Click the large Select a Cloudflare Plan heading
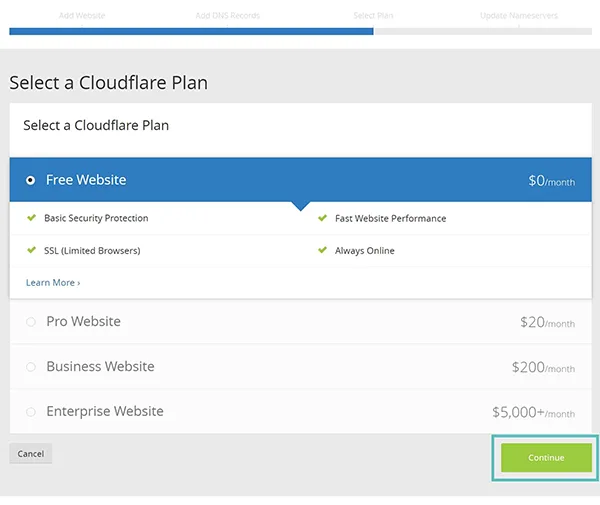This screenshot has height=505, width=600. point(109,83)
